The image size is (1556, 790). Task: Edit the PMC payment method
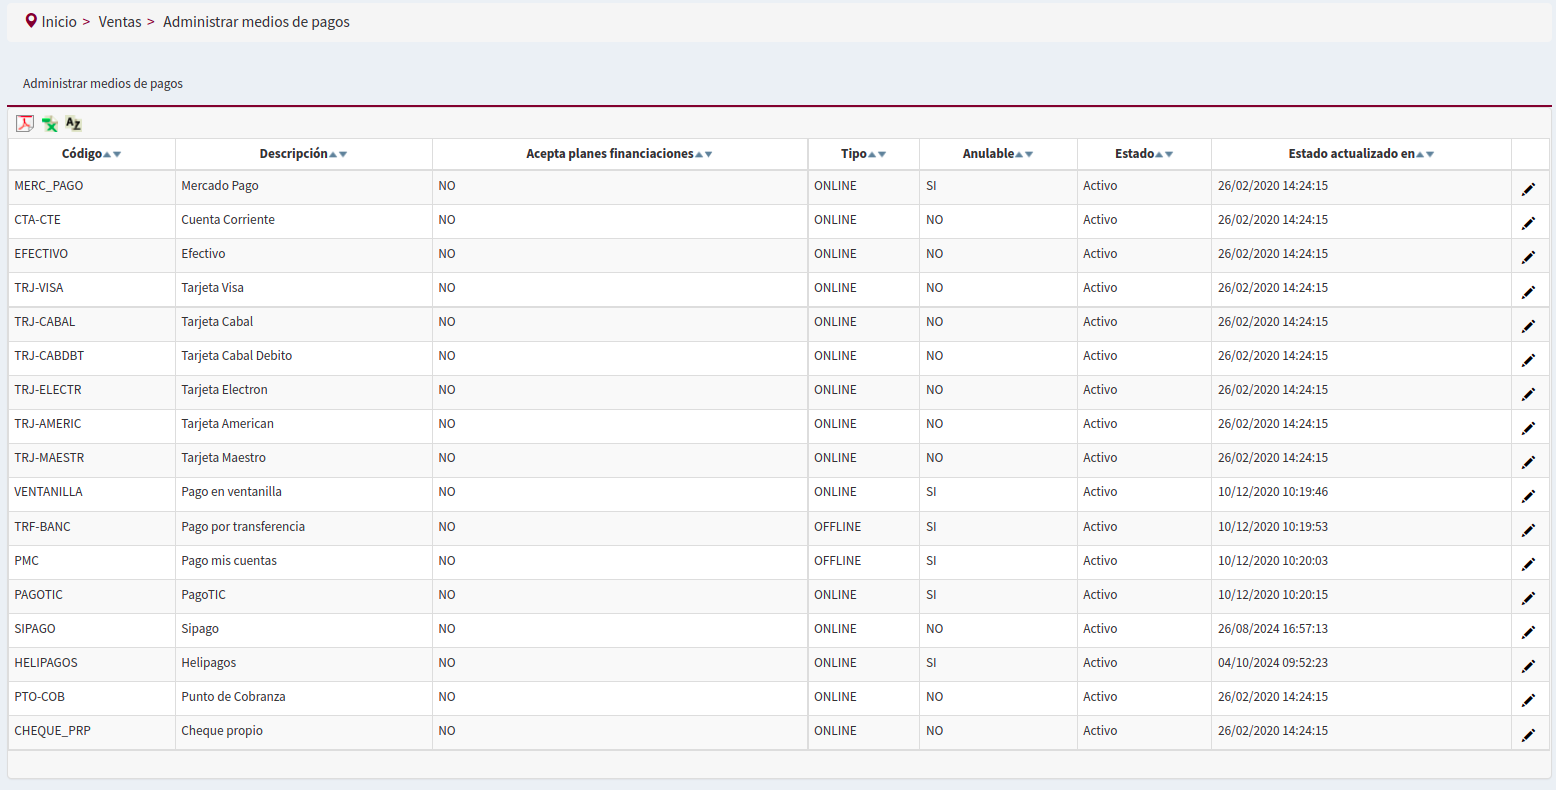pyautogui.click(x=1528, y=564)
